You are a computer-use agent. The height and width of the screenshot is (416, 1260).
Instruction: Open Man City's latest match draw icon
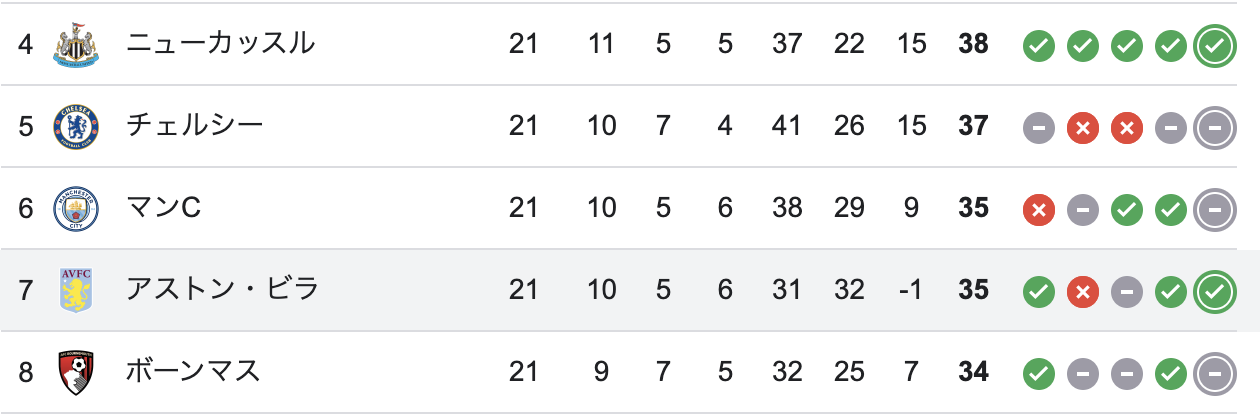pos(1215,209)
